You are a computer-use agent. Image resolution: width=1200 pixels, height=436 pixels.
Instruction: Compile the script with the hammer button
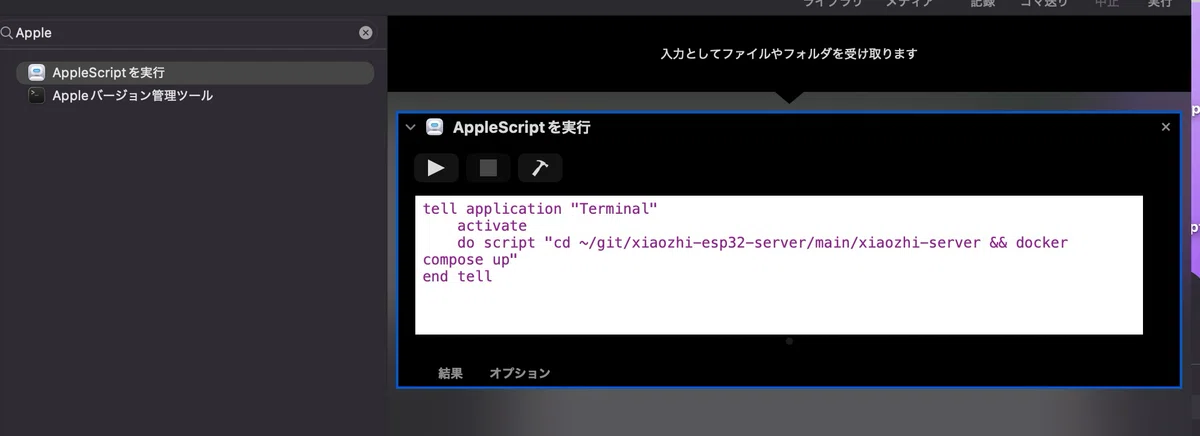click(540, 168)
